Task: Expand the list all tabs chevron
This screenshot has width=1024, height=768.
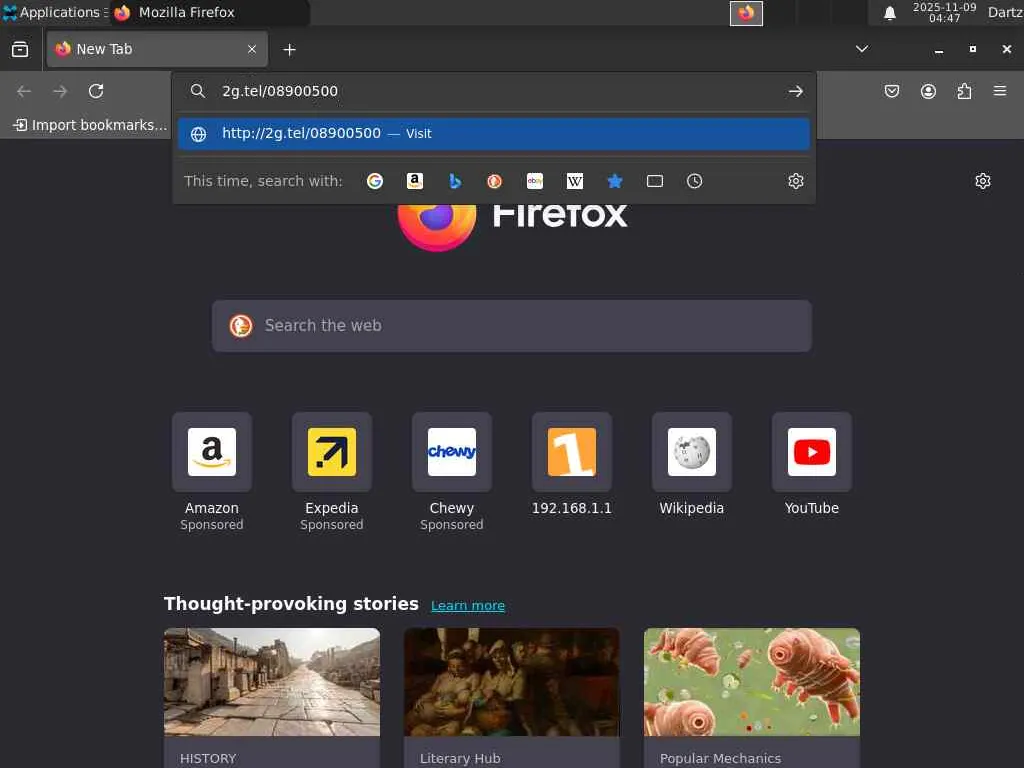Action: pyautogui.click(x=862, y=49)
